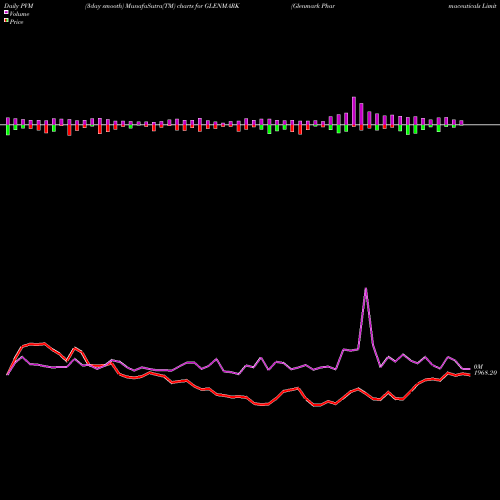Click the tallest magenta volume bar
The image size is (500, 500).
354,111
